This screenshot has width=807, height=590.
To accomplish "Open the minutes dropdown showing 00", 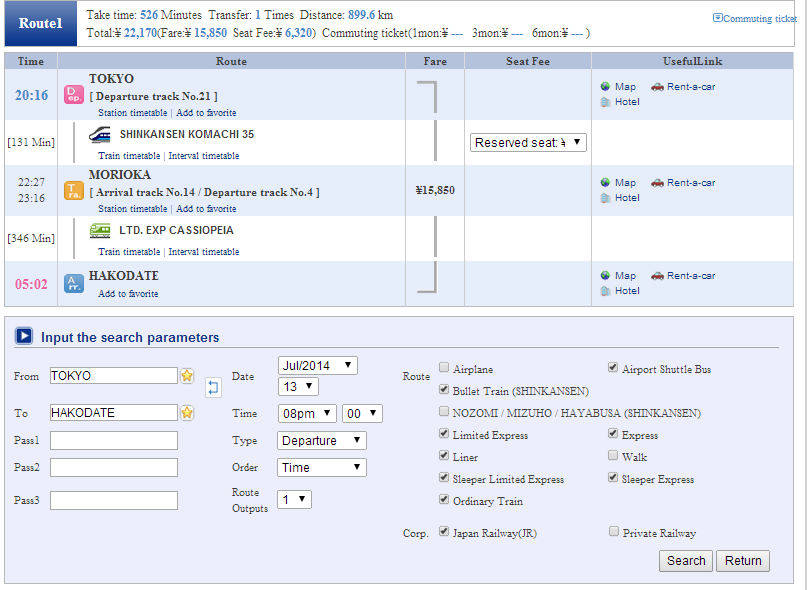I will pos(362,413).
